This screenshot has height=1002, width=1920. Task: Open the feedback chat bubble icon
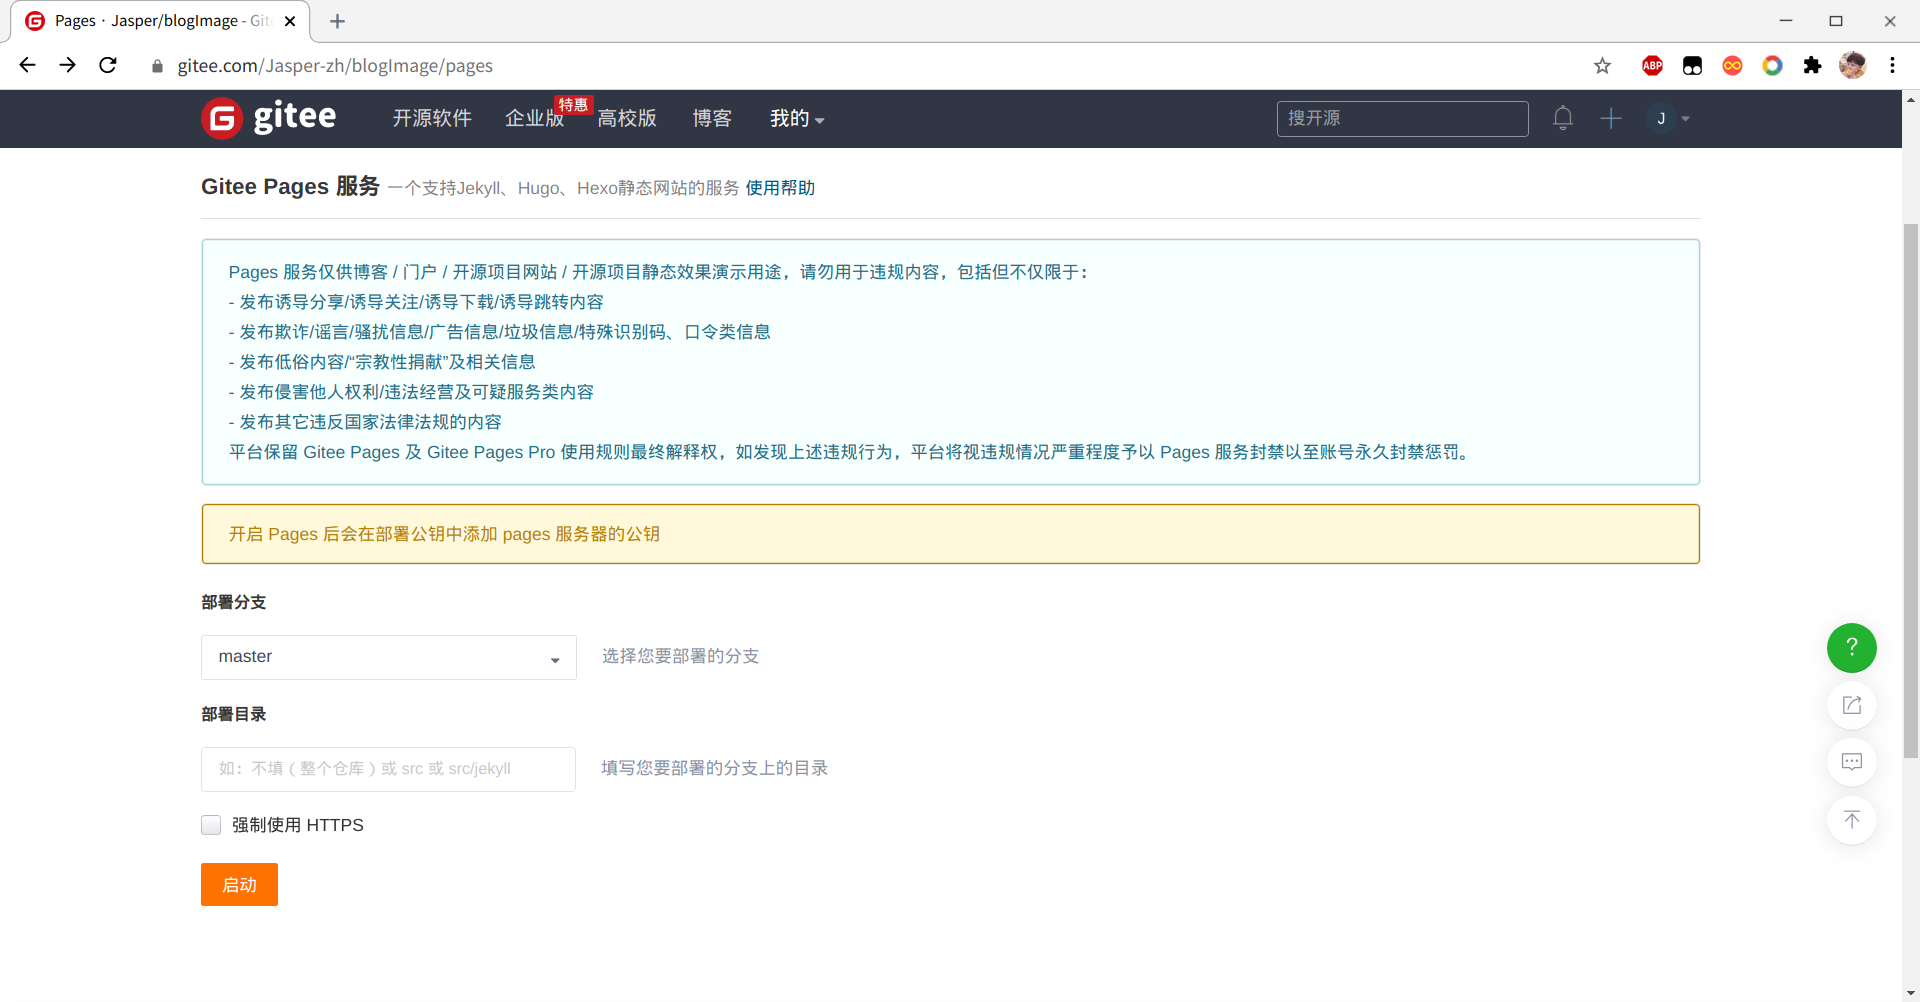[1851, 762]
